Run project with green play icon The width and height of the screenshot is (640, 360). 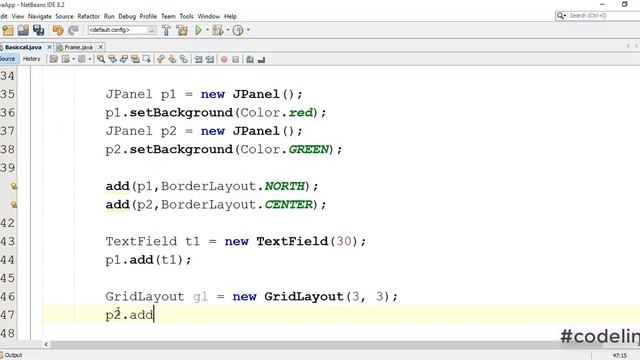tap(198, 30)
